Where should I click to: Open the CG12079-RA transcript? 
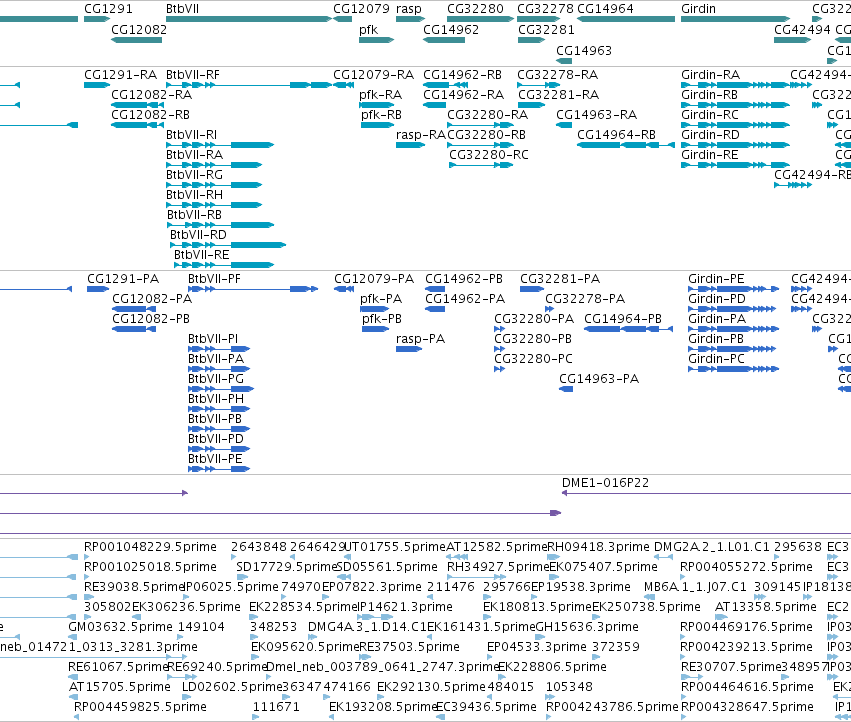(344, 85)
